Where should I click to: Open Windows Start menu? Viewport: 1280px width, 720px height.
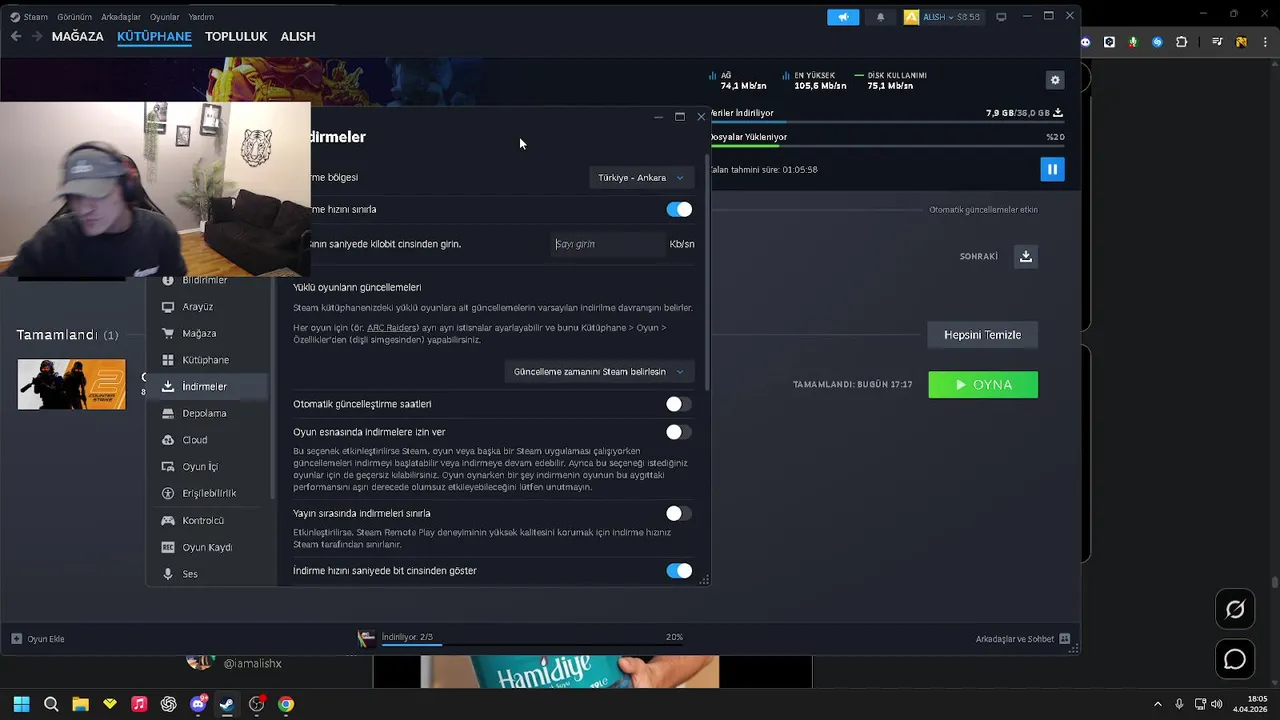tap(21, 704)
